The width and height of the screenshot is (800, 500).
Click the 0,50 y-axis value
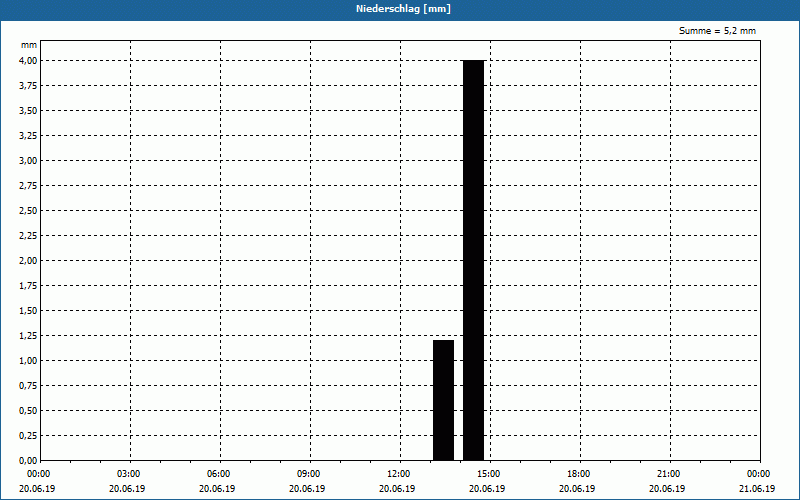click(28, 411)
